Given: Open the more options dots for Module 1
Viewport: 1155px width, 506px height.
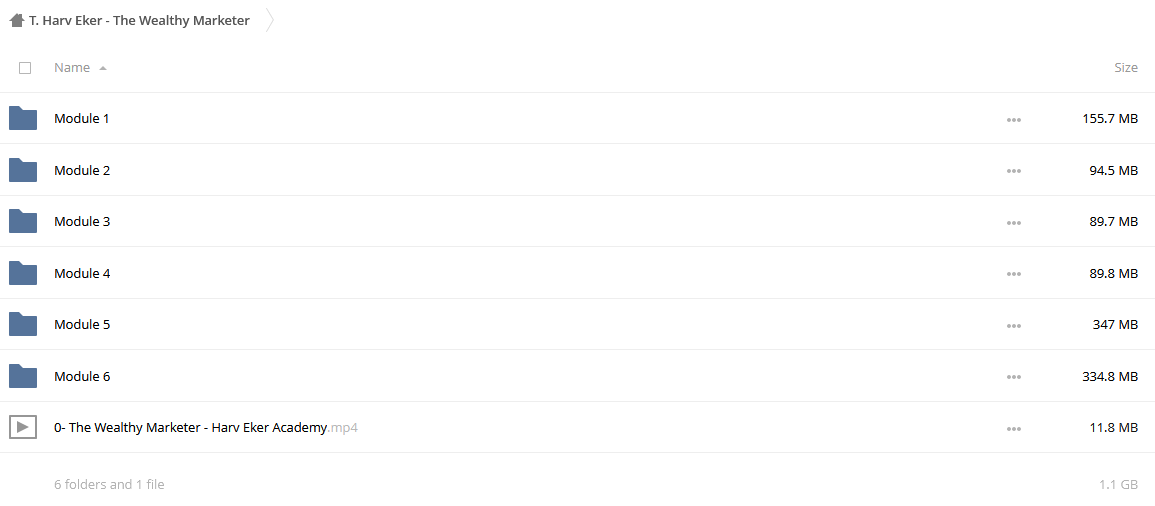Looking at the screenshot, I should pyautogui.click(x=1014, y=119).
